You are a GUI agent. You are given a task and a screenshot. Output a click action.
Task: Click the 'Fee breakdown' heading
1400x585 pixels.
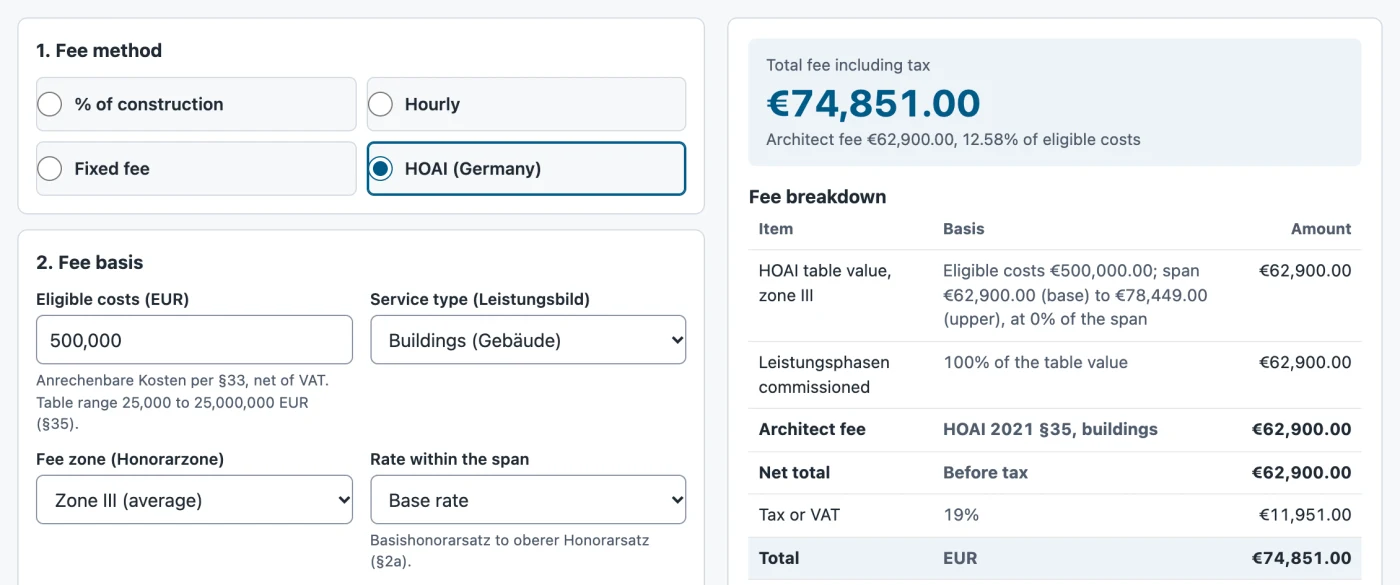pos(817,196)
